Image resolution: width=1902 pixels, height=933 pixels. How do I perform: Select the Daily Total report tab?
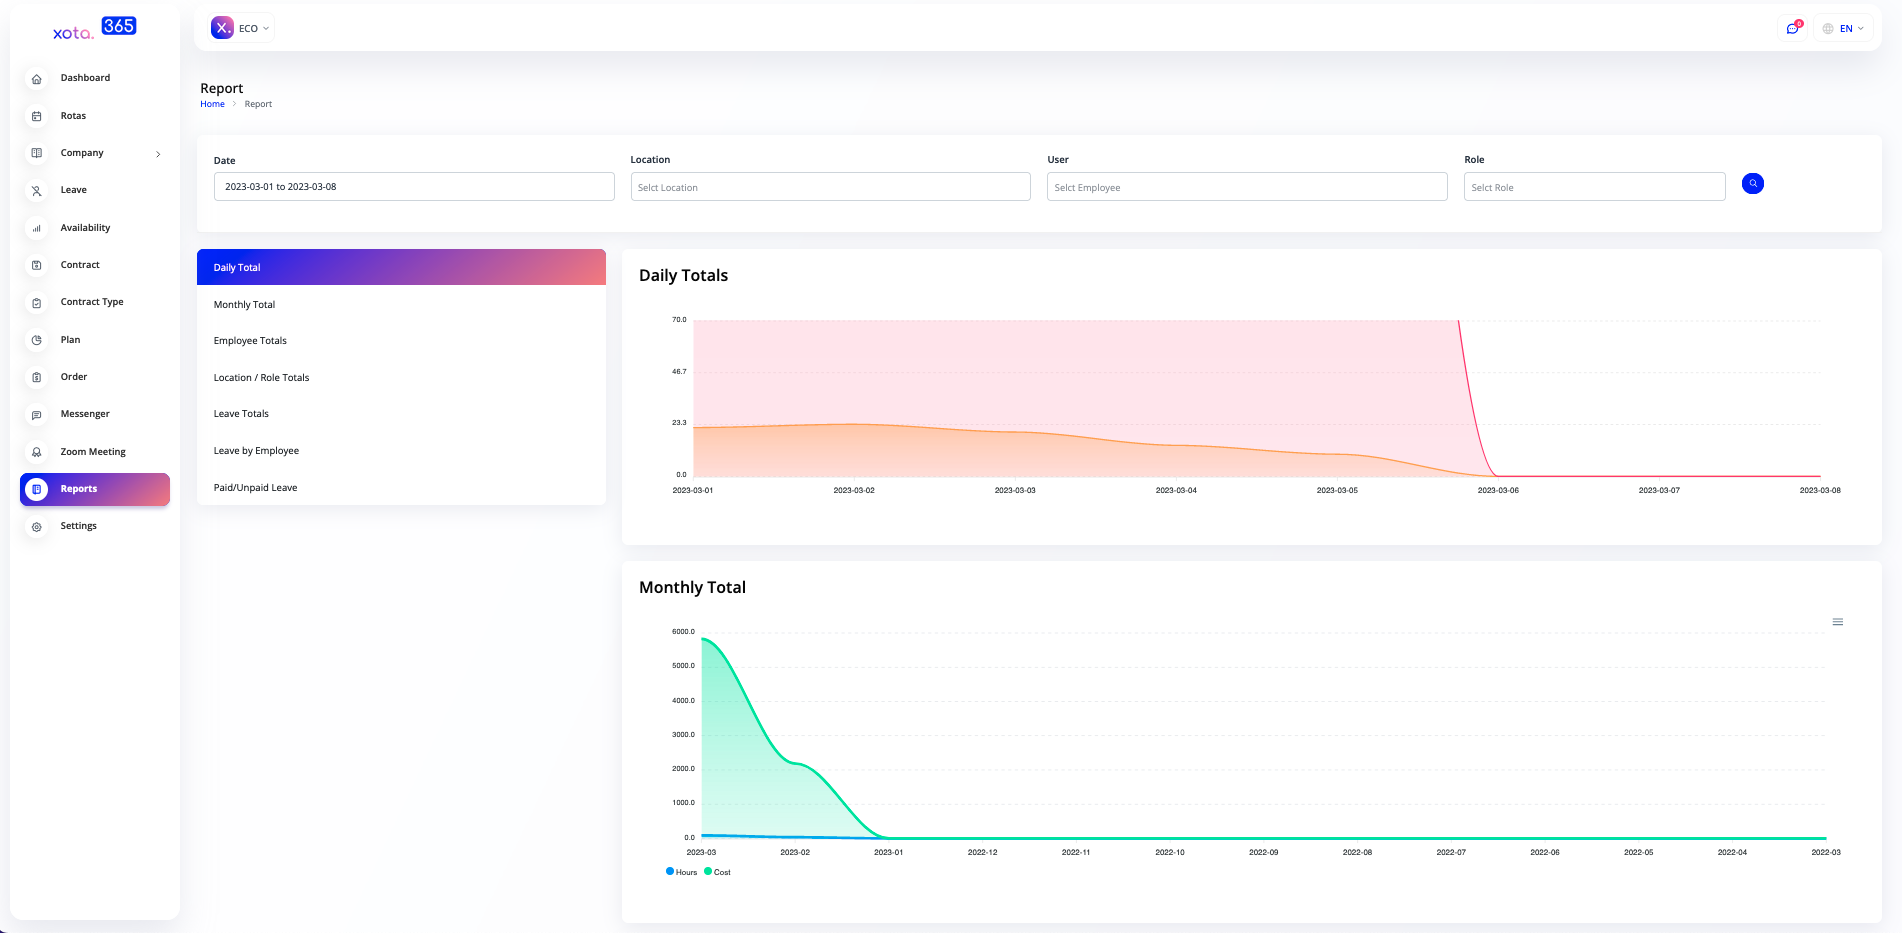pos(401,268)
